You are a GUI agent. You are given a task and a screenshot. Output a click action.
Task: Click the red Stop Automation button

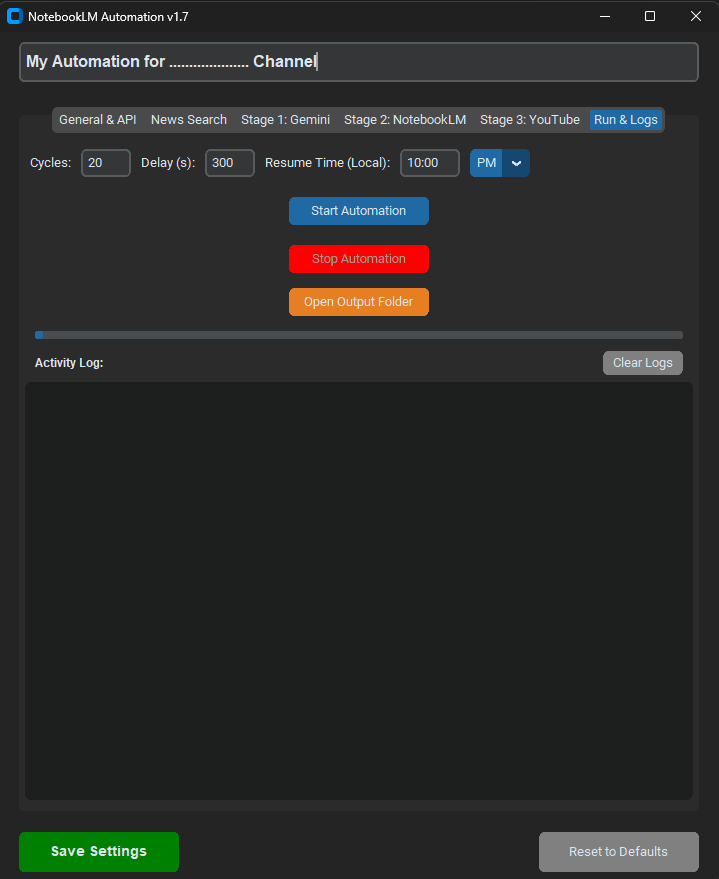pos(359,259)
